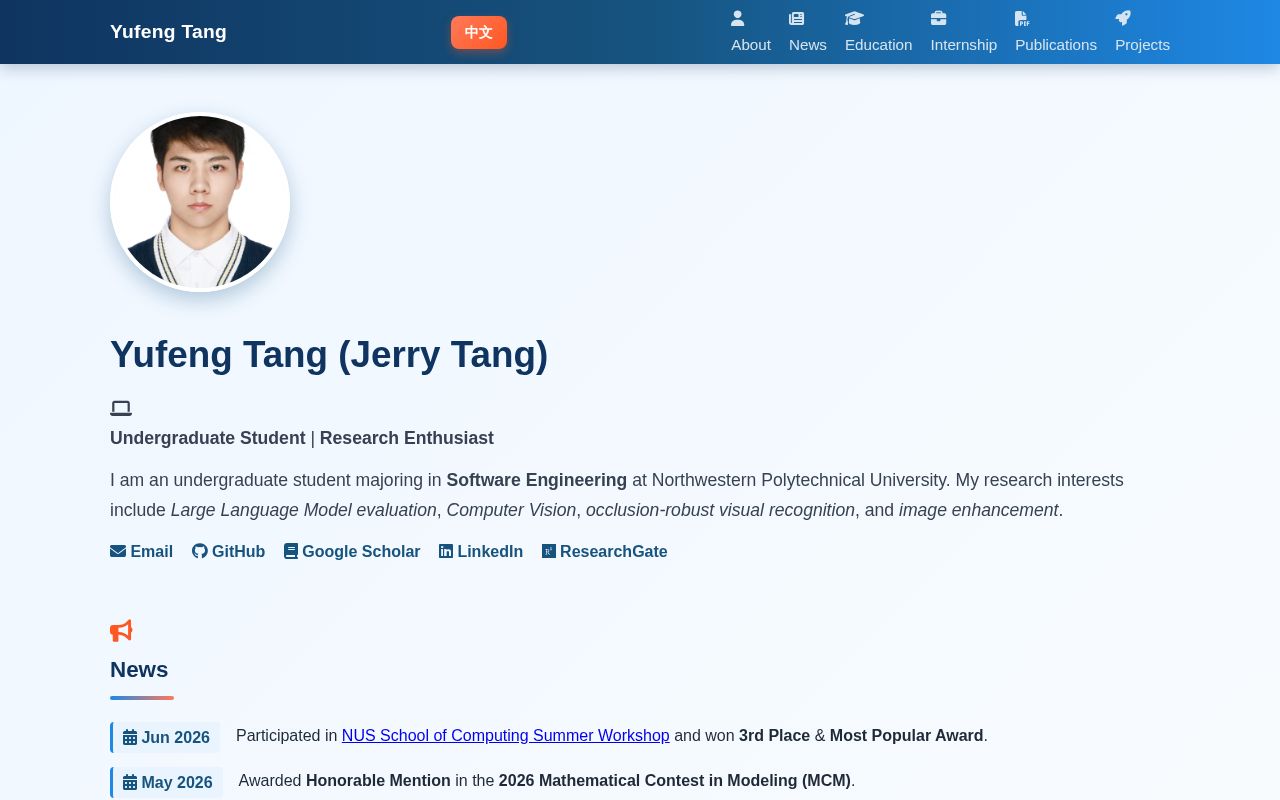1280x800 pixels.
Task: Open the ResearchGate profile link
Action: [605, 551]
